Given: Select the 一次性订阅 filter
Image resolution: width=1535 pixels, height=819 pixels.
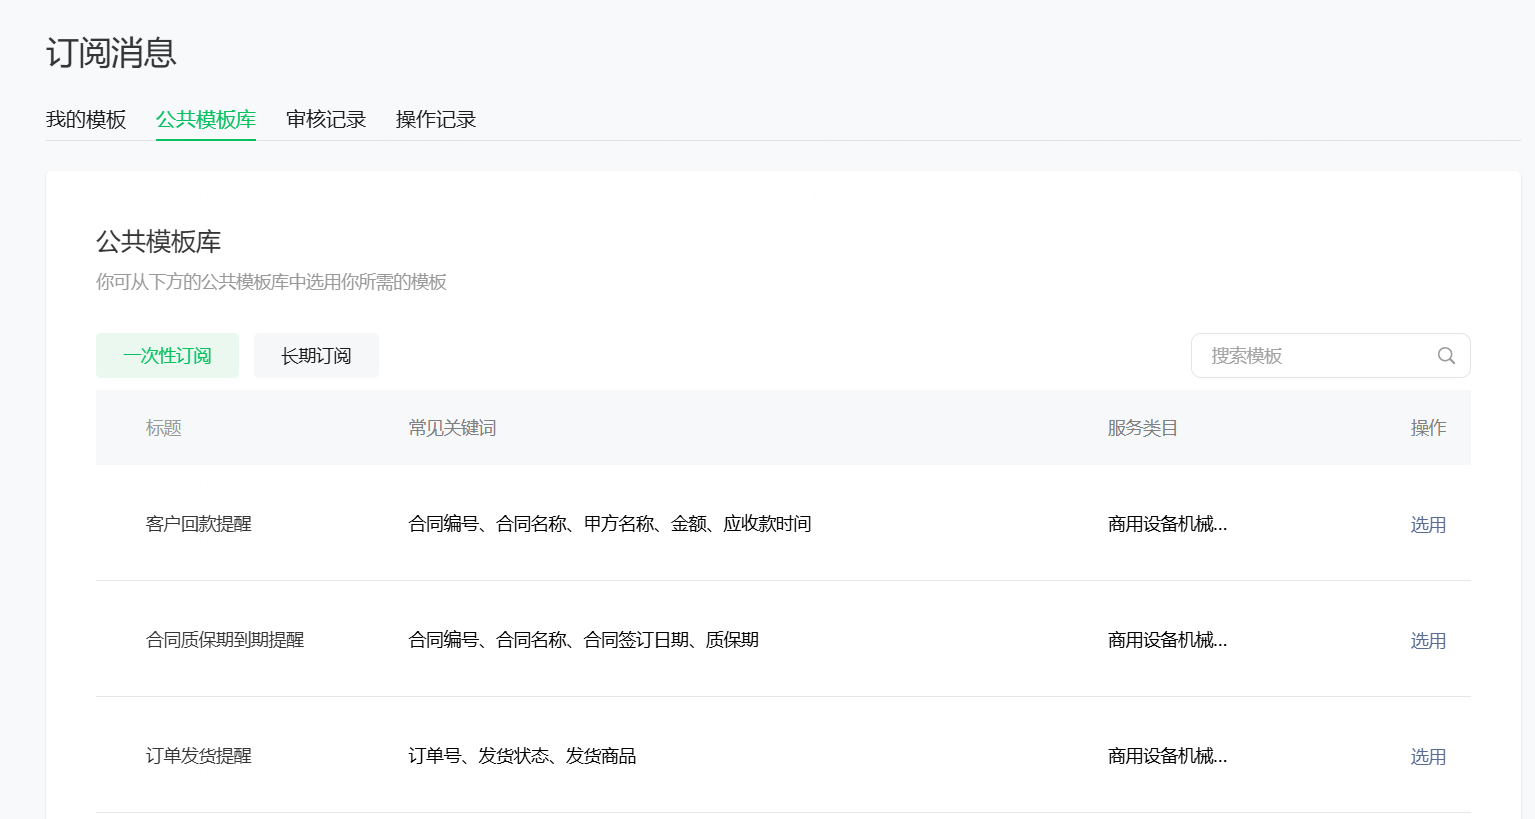Looking at the screenshot, I should 167,355.
